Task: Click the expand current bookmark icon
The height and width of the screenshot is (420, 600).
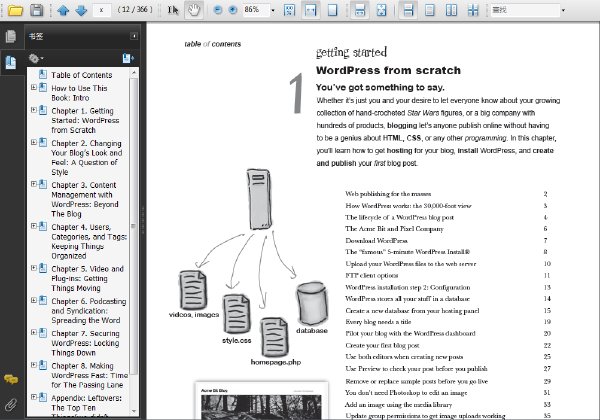Action: [128, 58]
